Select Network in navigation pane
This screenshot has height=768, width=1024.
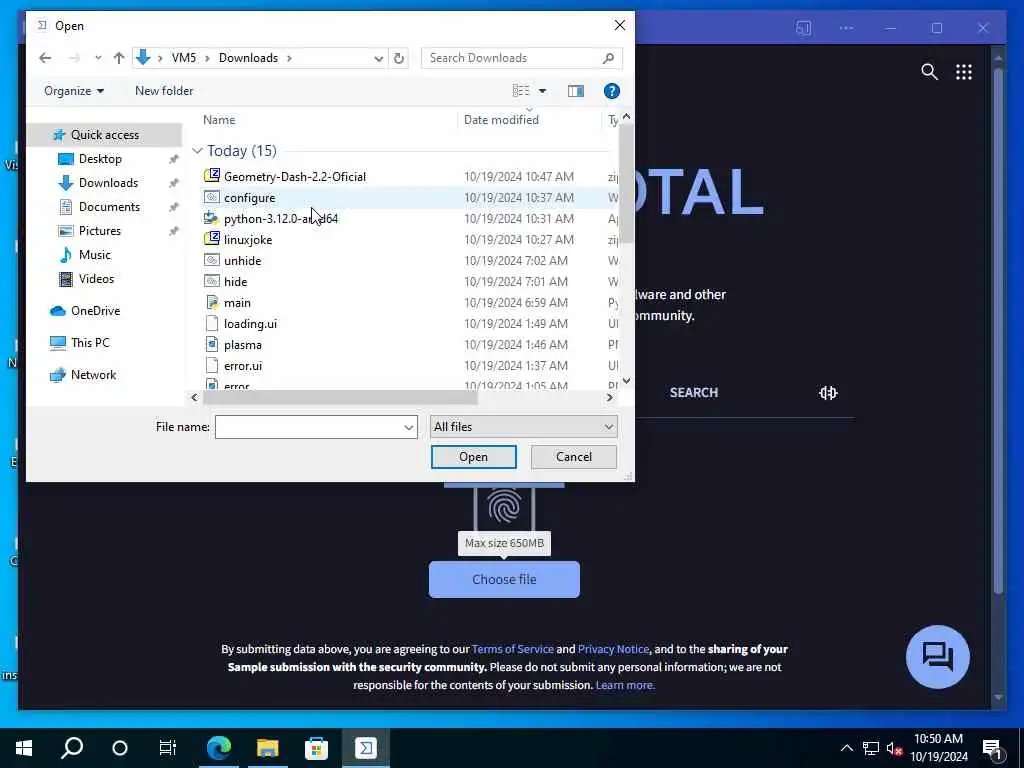tap(93, 375)
